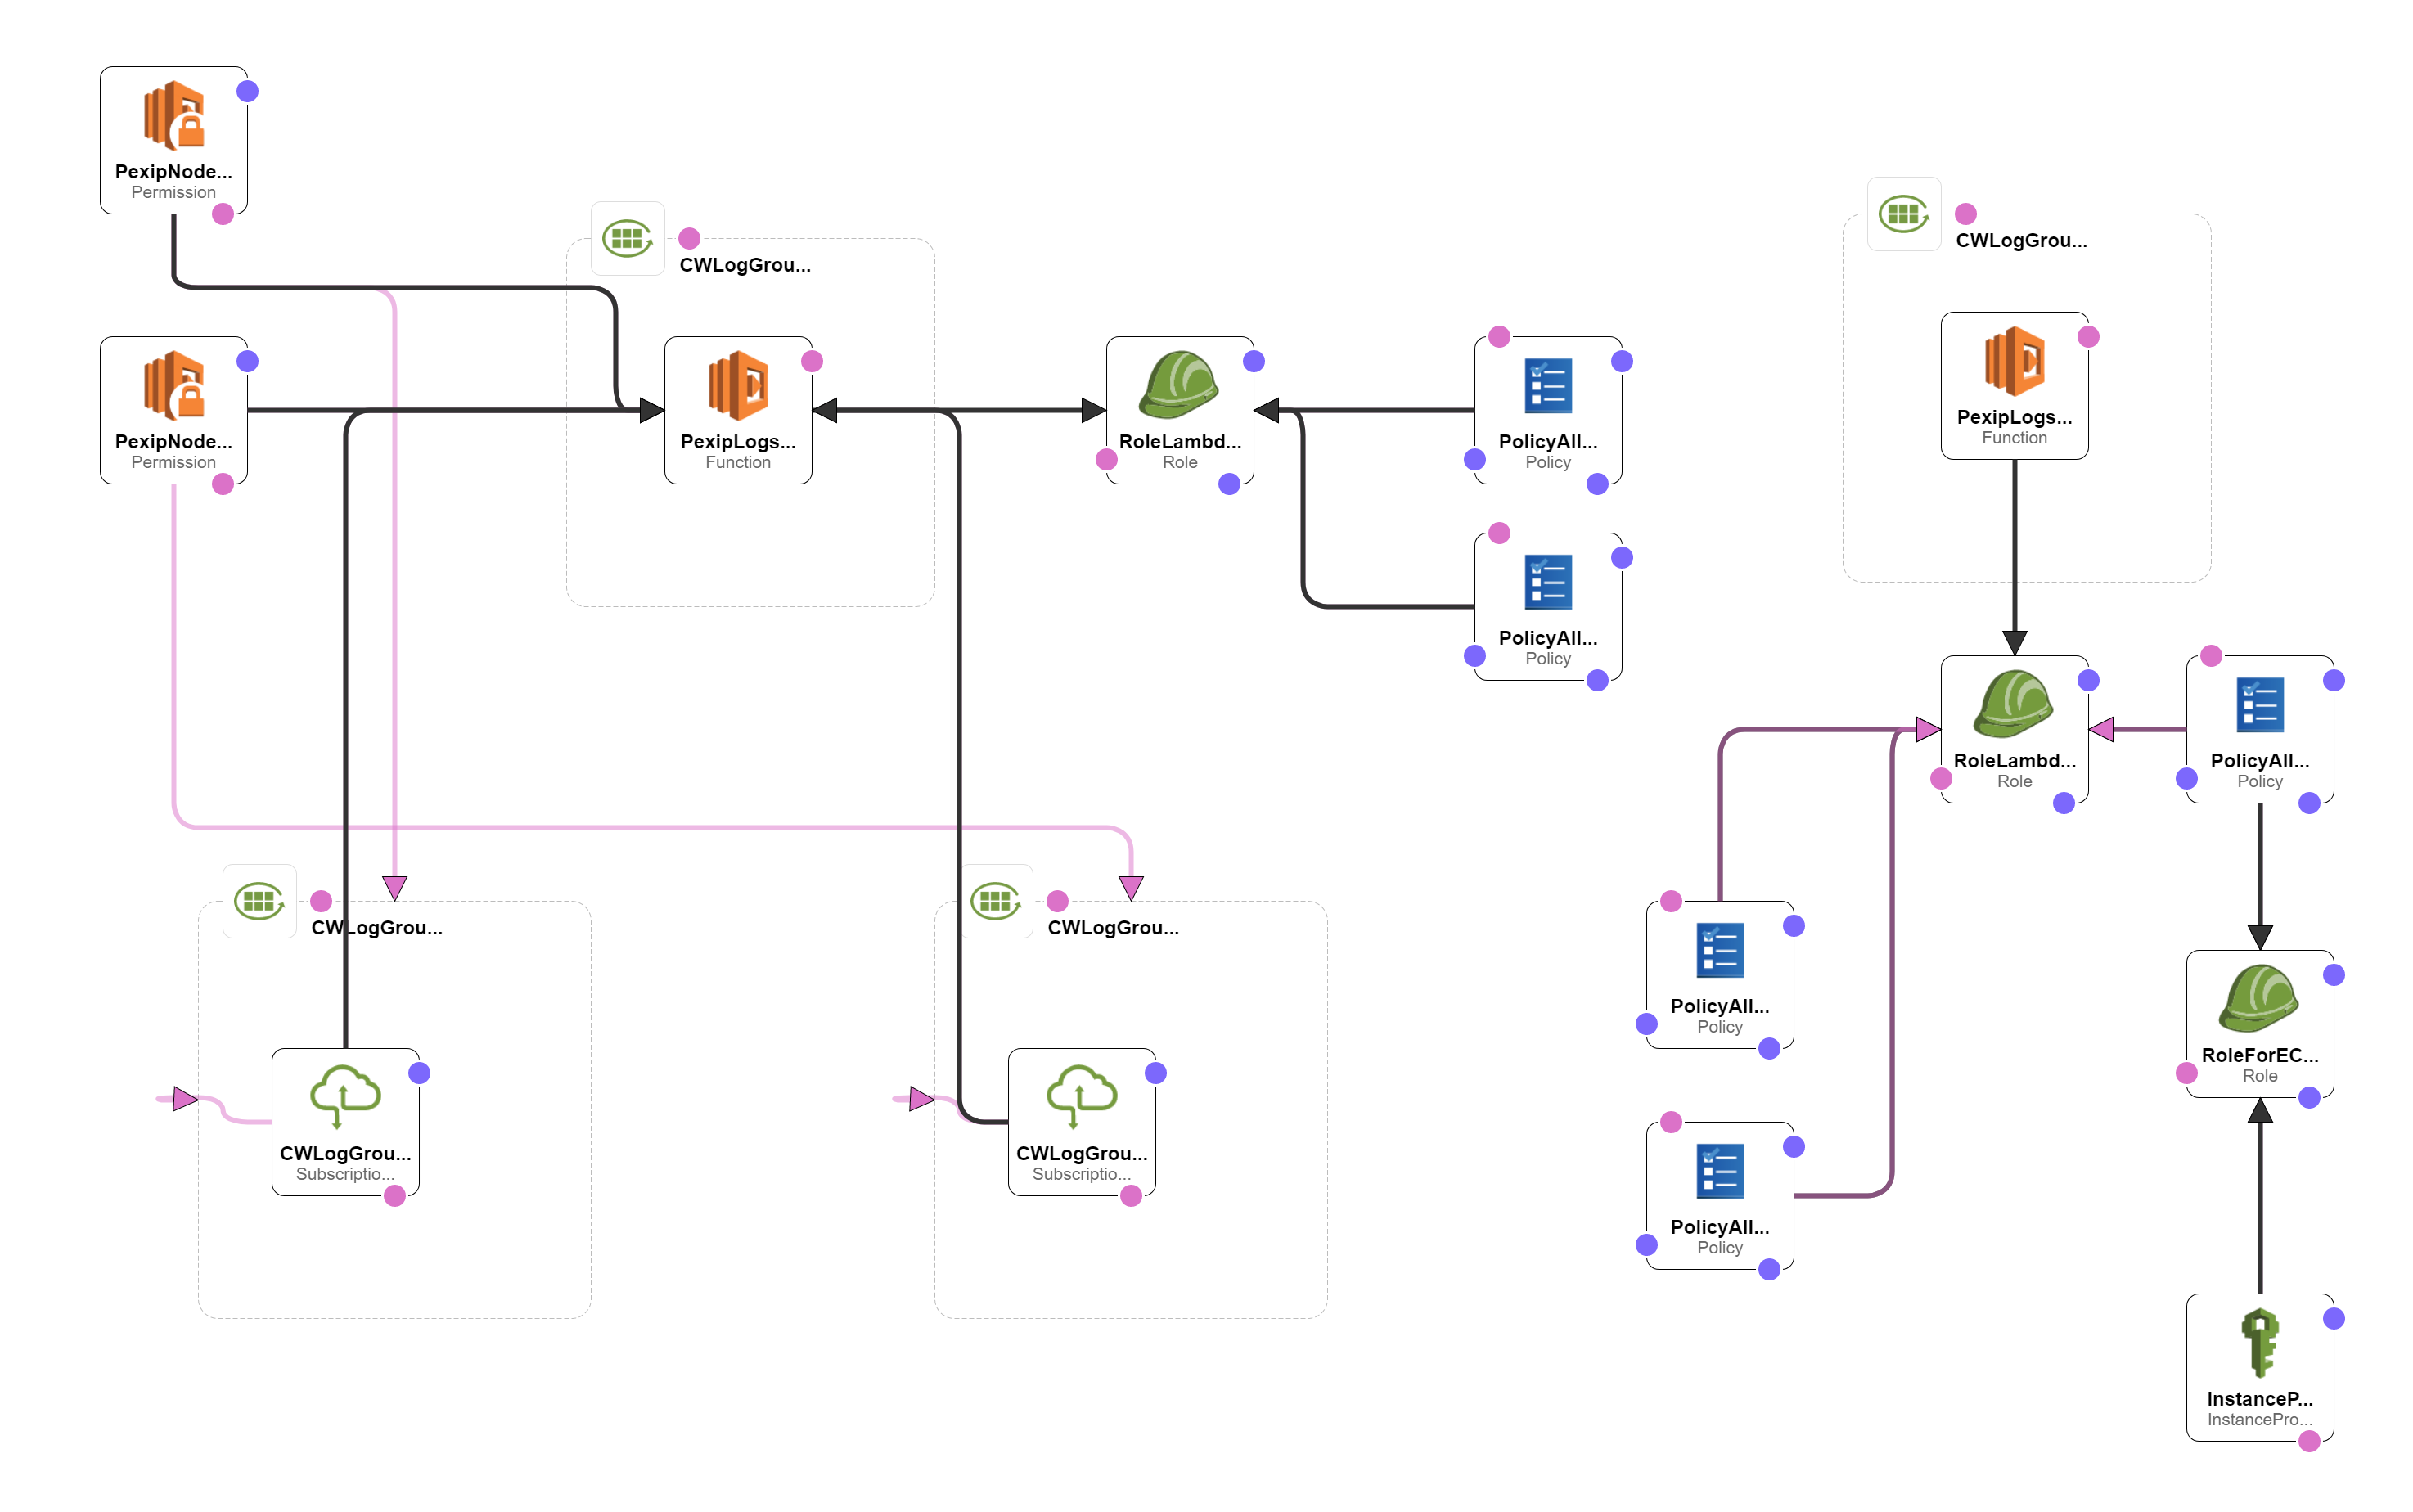Image resolution: width=2413 pixels, height=1512 pixels.
Task: Click pink dot beside topmost PexipNode Permission bottom
Action: click(x=223, y=214)
